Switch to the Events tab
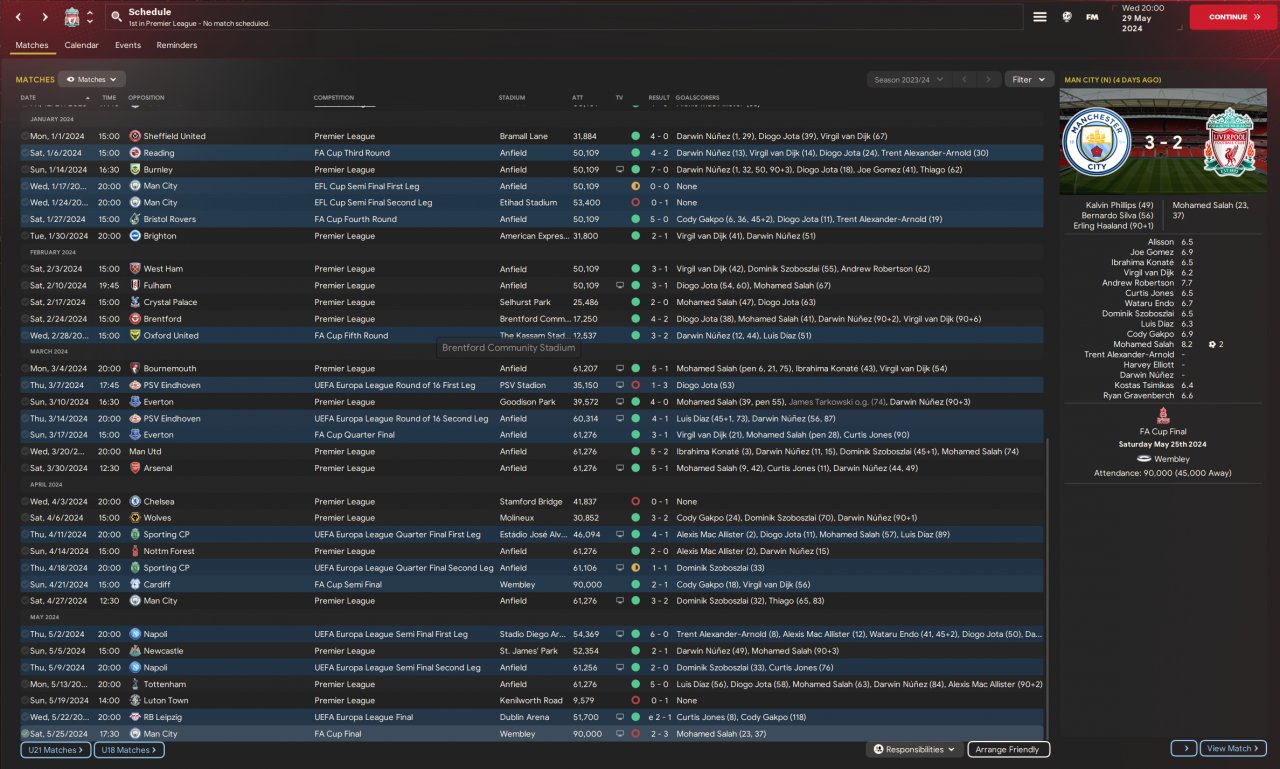 128,45
